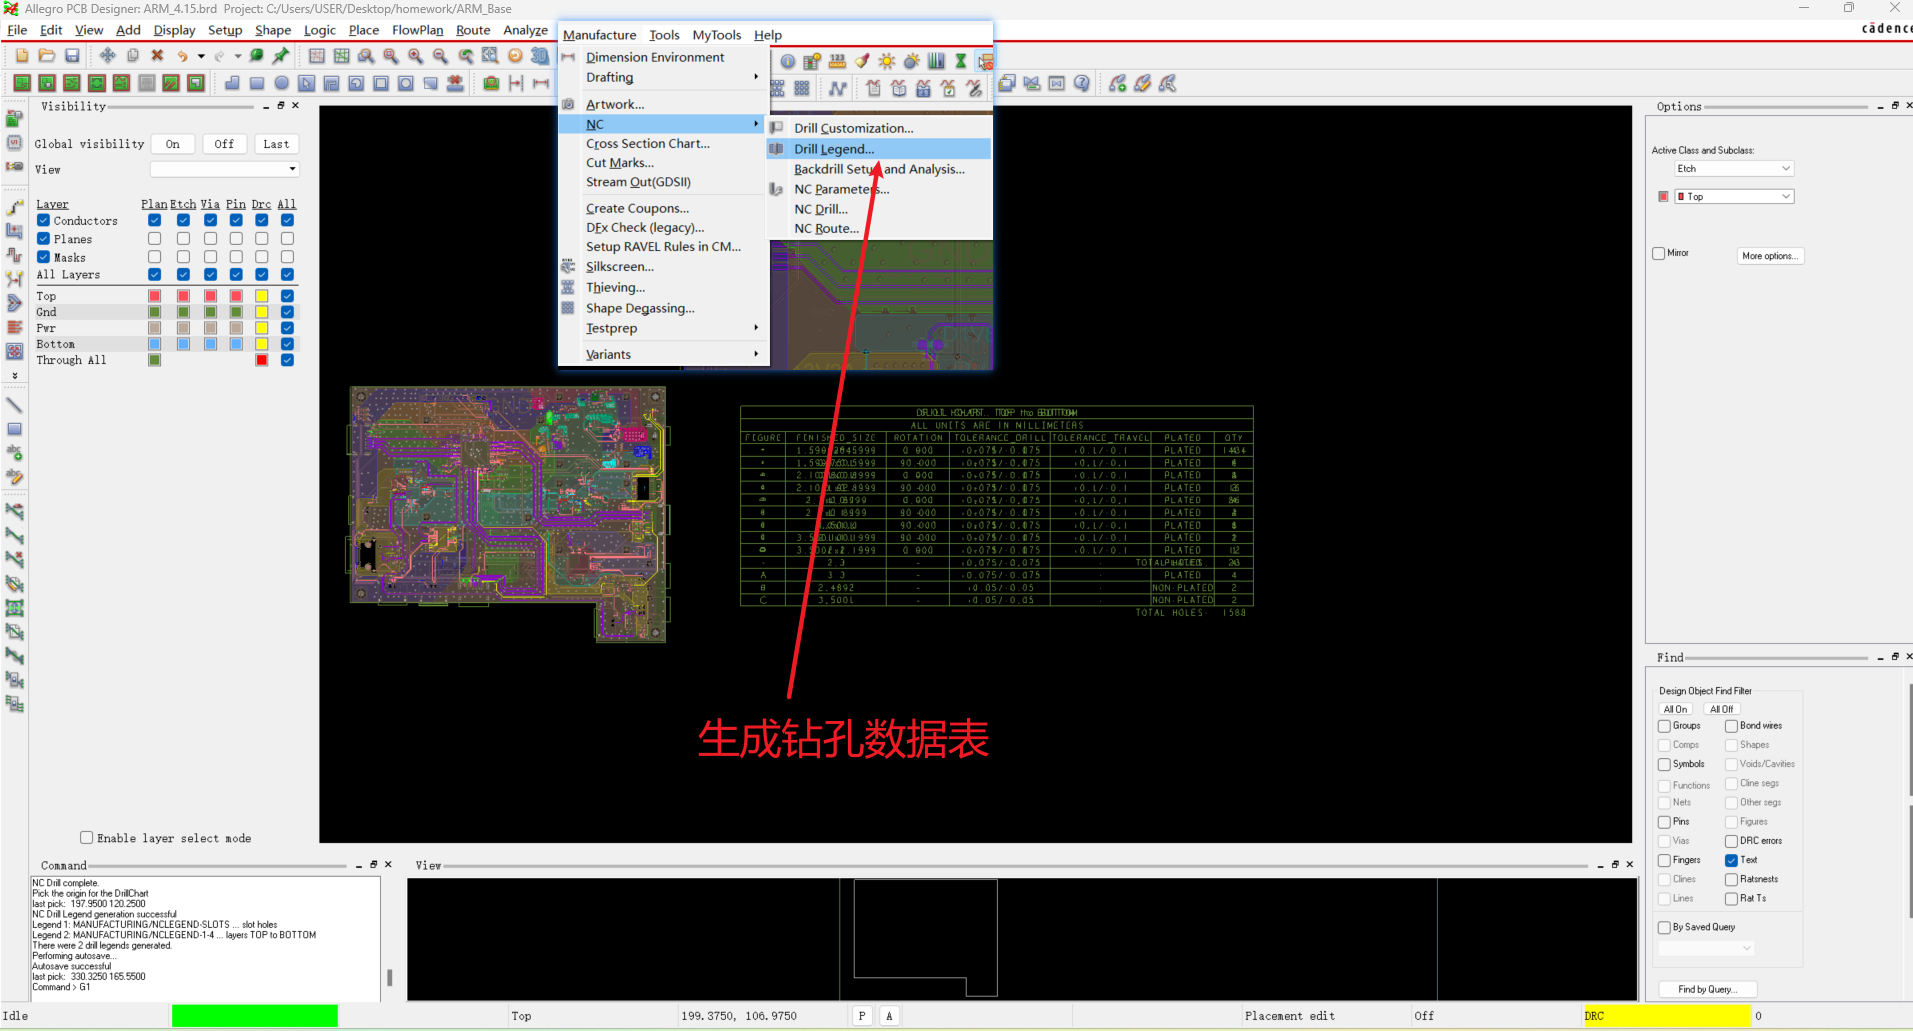The image size is (1913, 1031).
Task: Click the Show Element info icon
Action: pos(788,61)
